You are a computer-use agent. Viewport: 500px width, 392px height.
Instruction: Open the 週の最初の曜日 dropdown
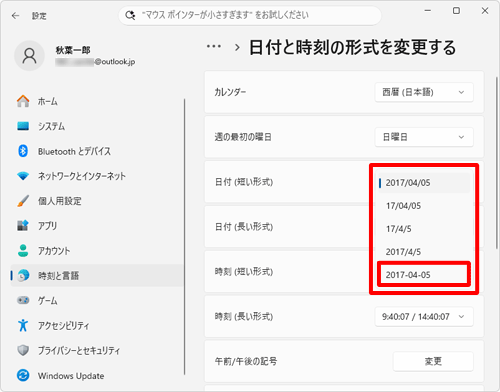tap(424, 137)
